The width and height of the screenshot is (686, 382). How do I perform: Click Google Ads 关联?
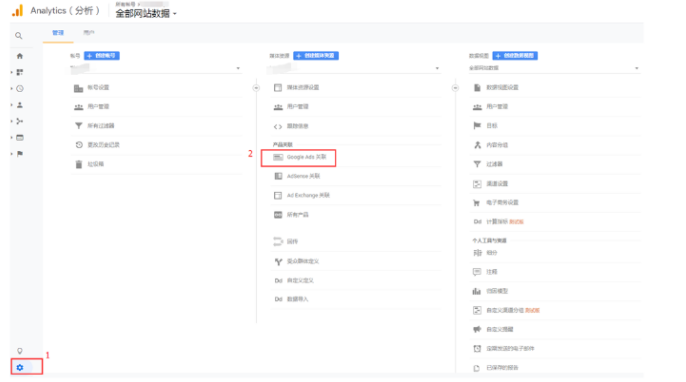[306, 157]
